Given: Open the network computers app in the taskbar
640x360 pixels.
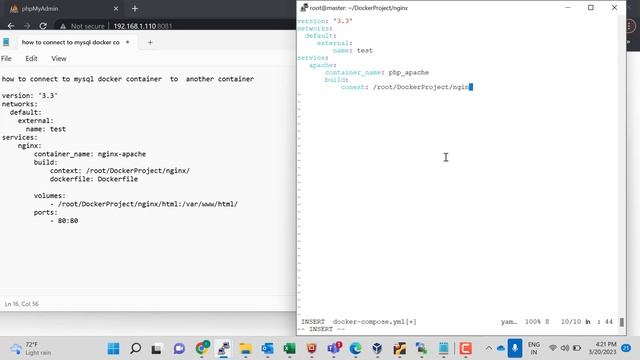Looking at the screenshot, I should (x=421, y=349).
